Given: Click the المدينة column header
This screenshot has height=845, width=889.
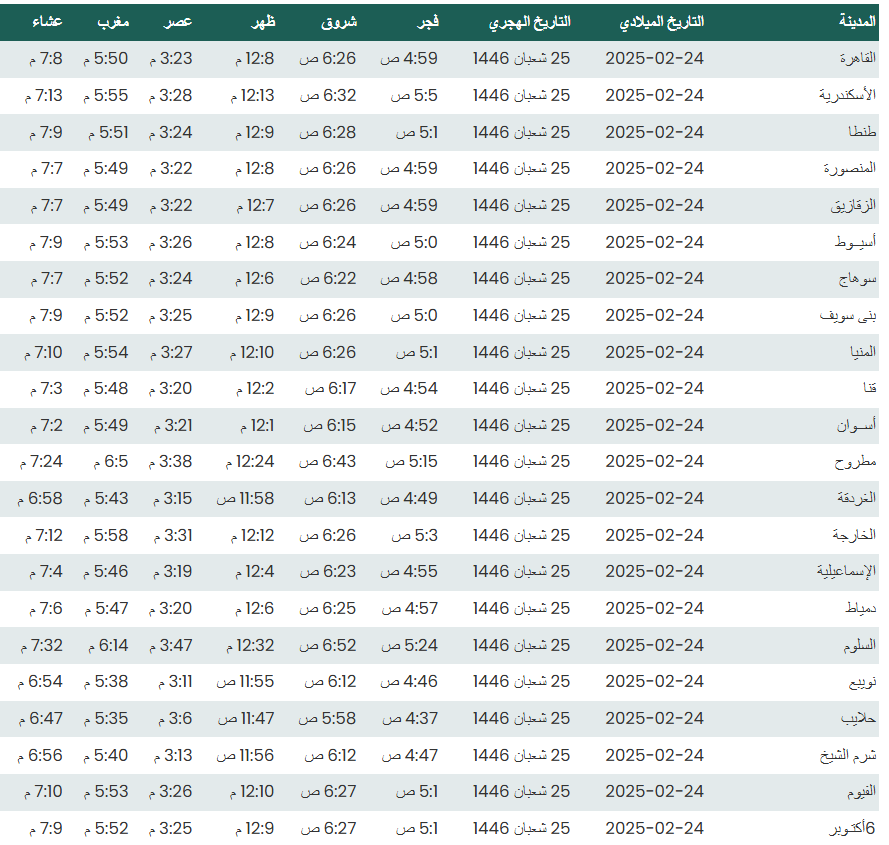Looking at the screenshot, I should tap(857, 22).
